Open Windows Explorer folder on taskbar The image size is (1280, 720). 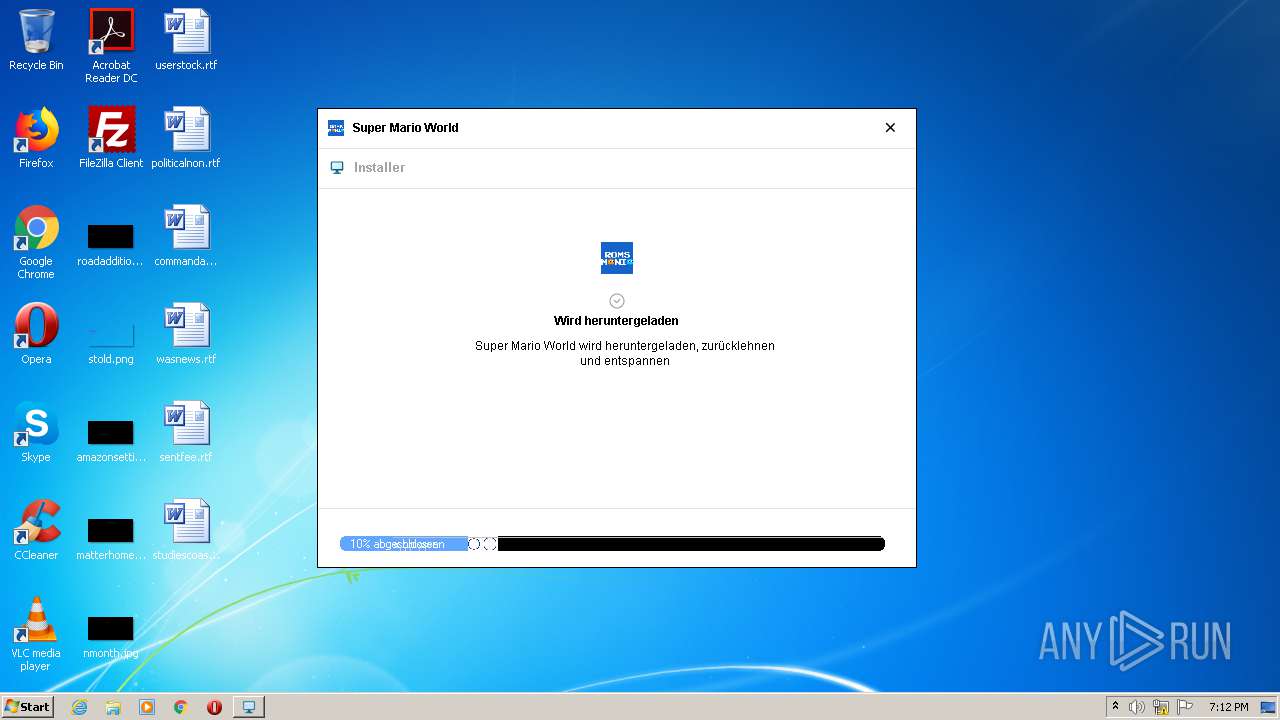coord(113,707)
